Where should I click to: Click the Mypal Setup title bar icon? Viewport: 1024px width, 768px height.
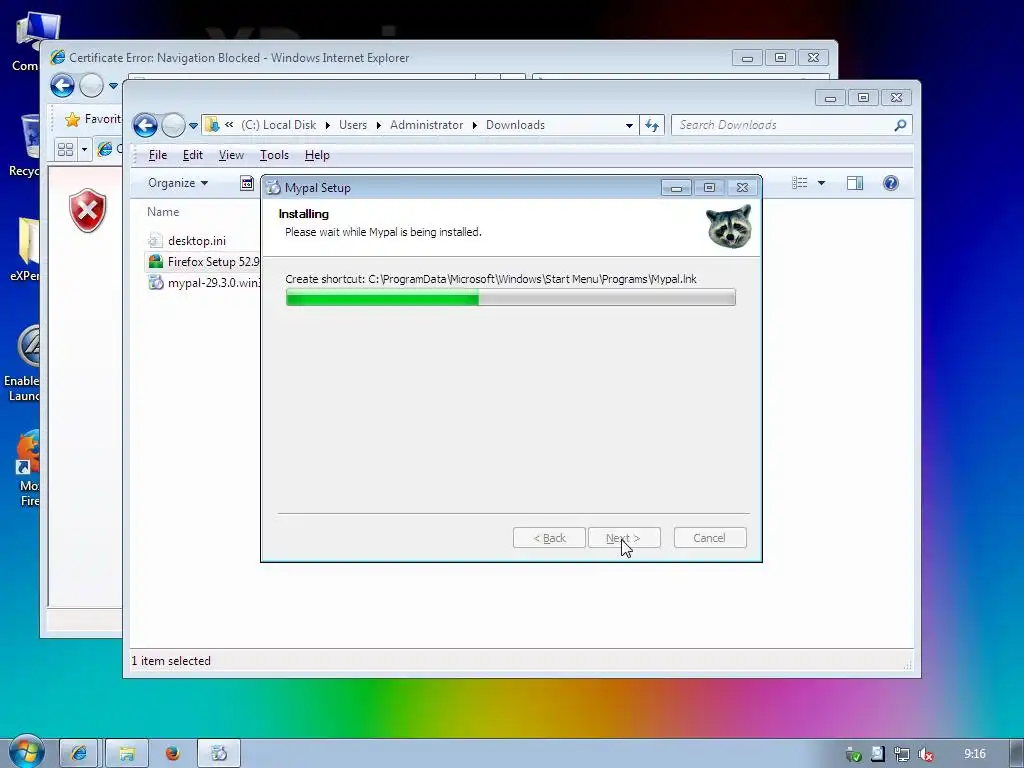[274, 187]
